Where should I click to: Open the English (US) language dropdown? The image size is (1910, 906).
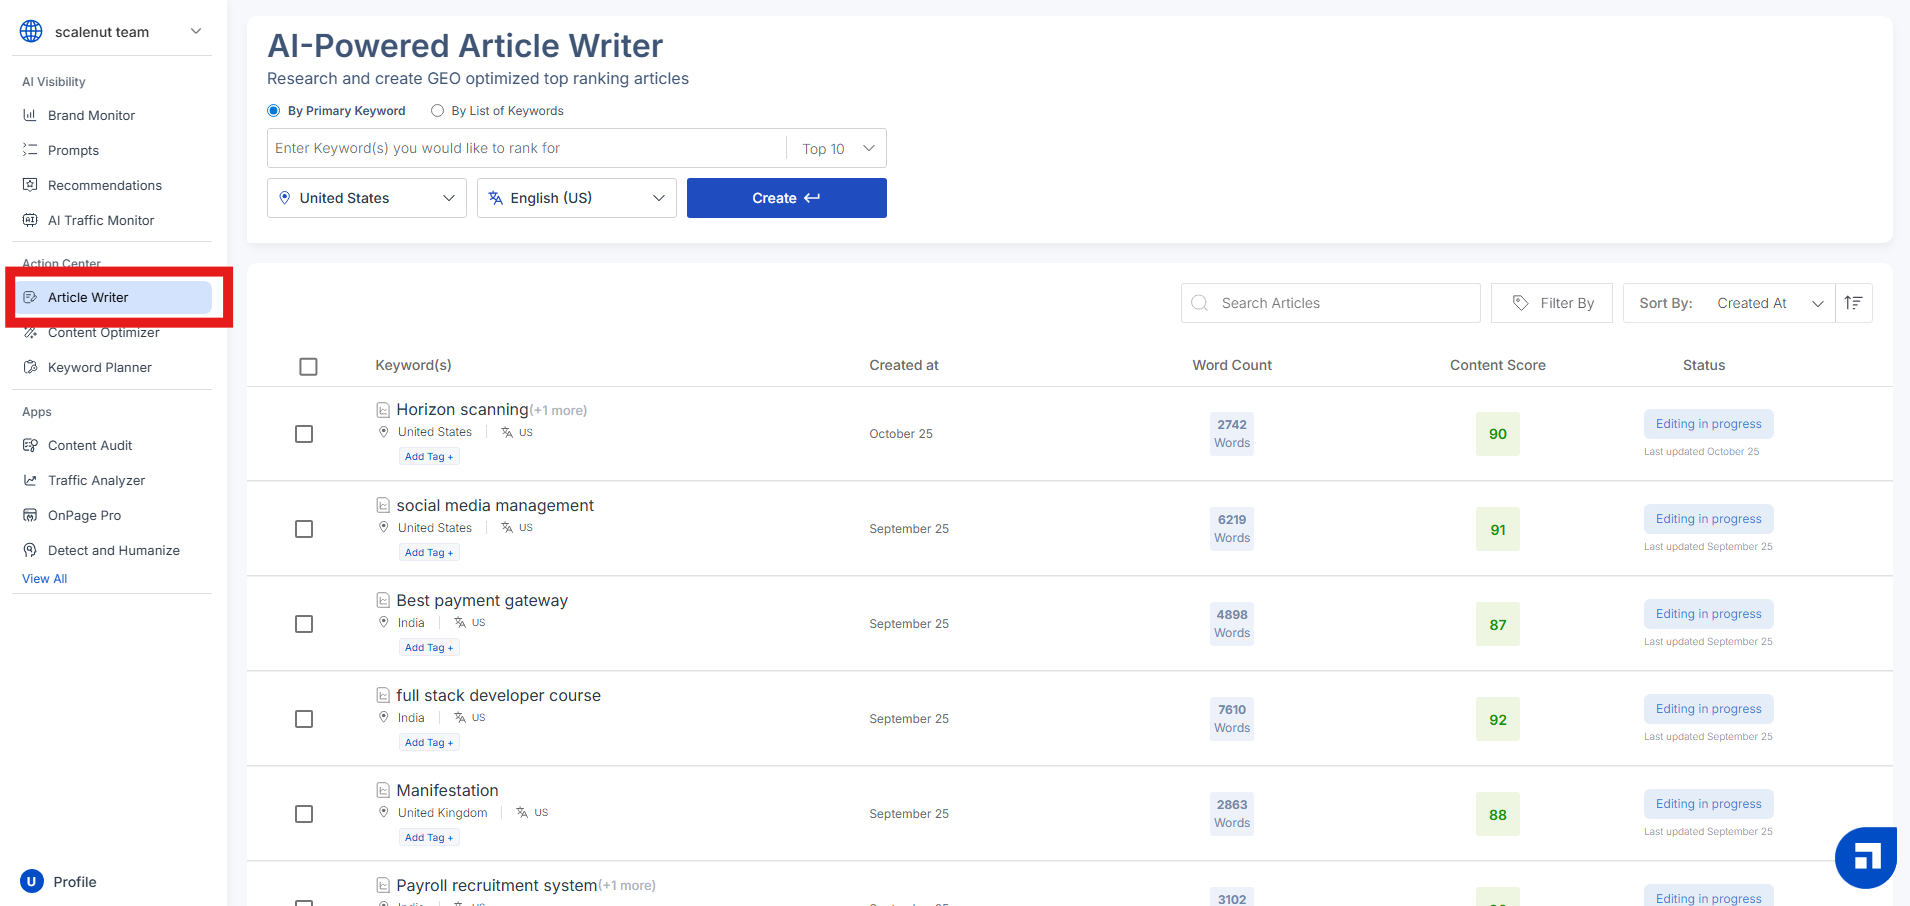pyautogui.click(x=576, y=198)
